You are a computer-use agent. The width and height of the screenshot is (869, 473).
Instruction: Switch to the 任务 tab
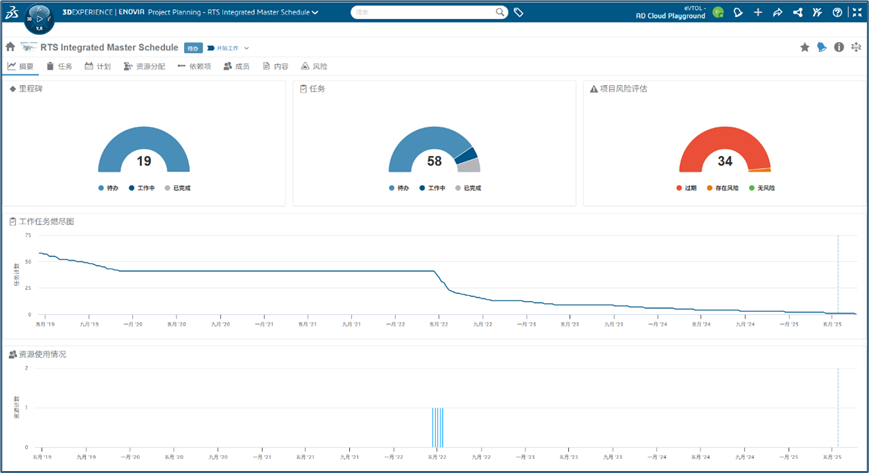(59, 67)
